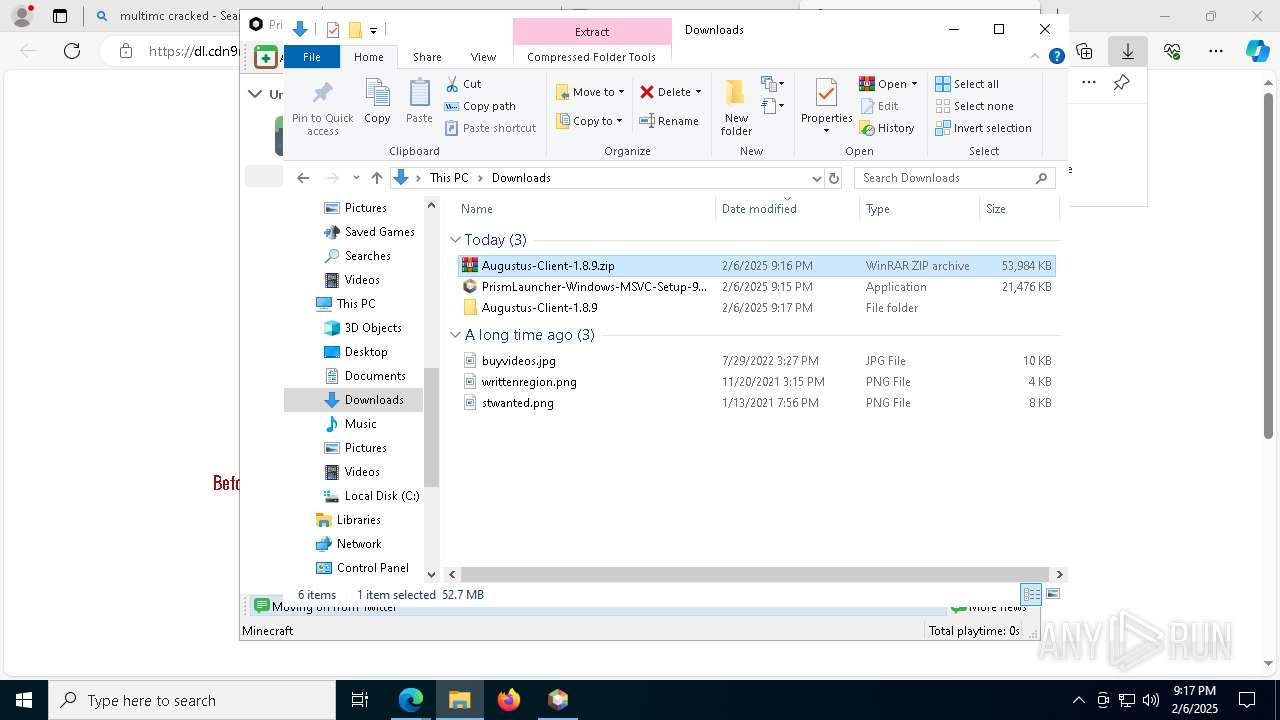Screen dimensions: 1280x720
Task: Open recent locations dropdown
Action: (356, 178)
